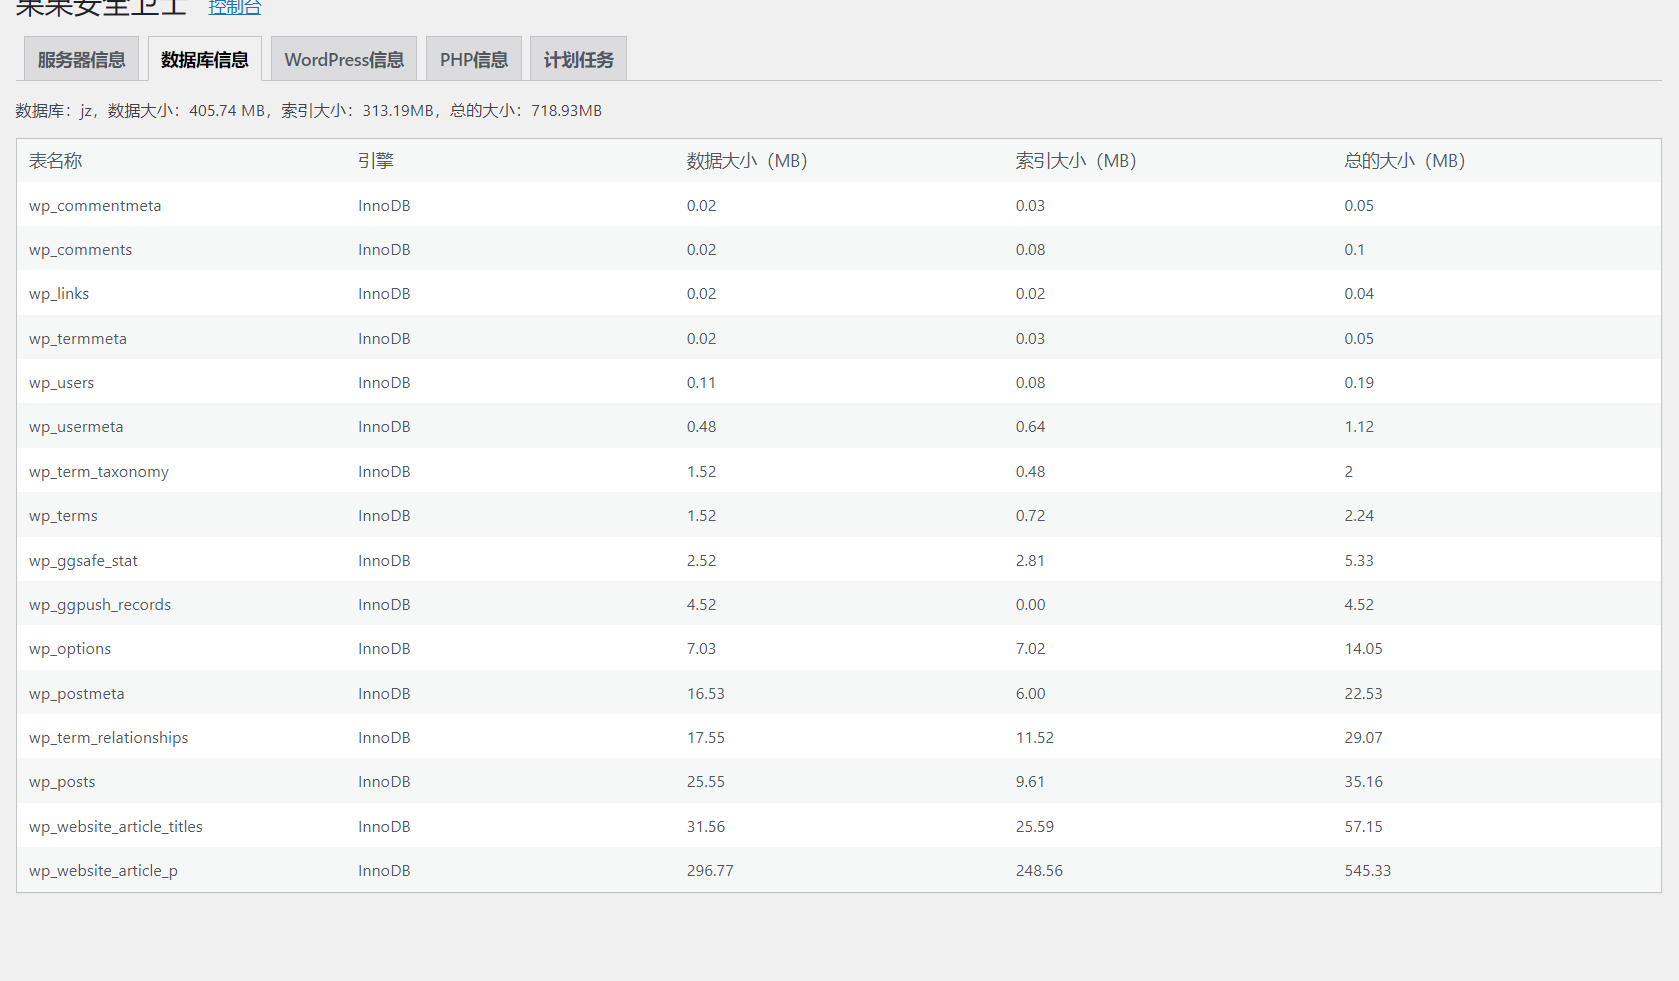Viewport: 1679px width, 981px height.
Task: Click the 29.07 total size value
Action: click(x=1364, y=738)
